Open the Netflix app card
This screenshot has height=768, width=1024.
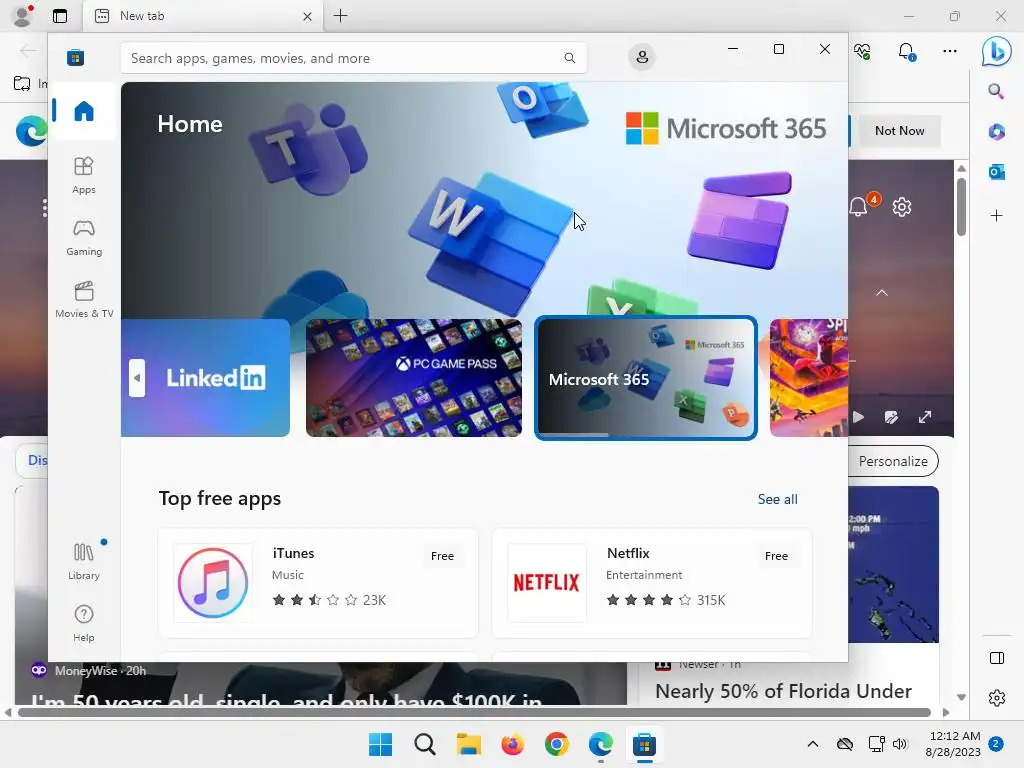(652, 583)
